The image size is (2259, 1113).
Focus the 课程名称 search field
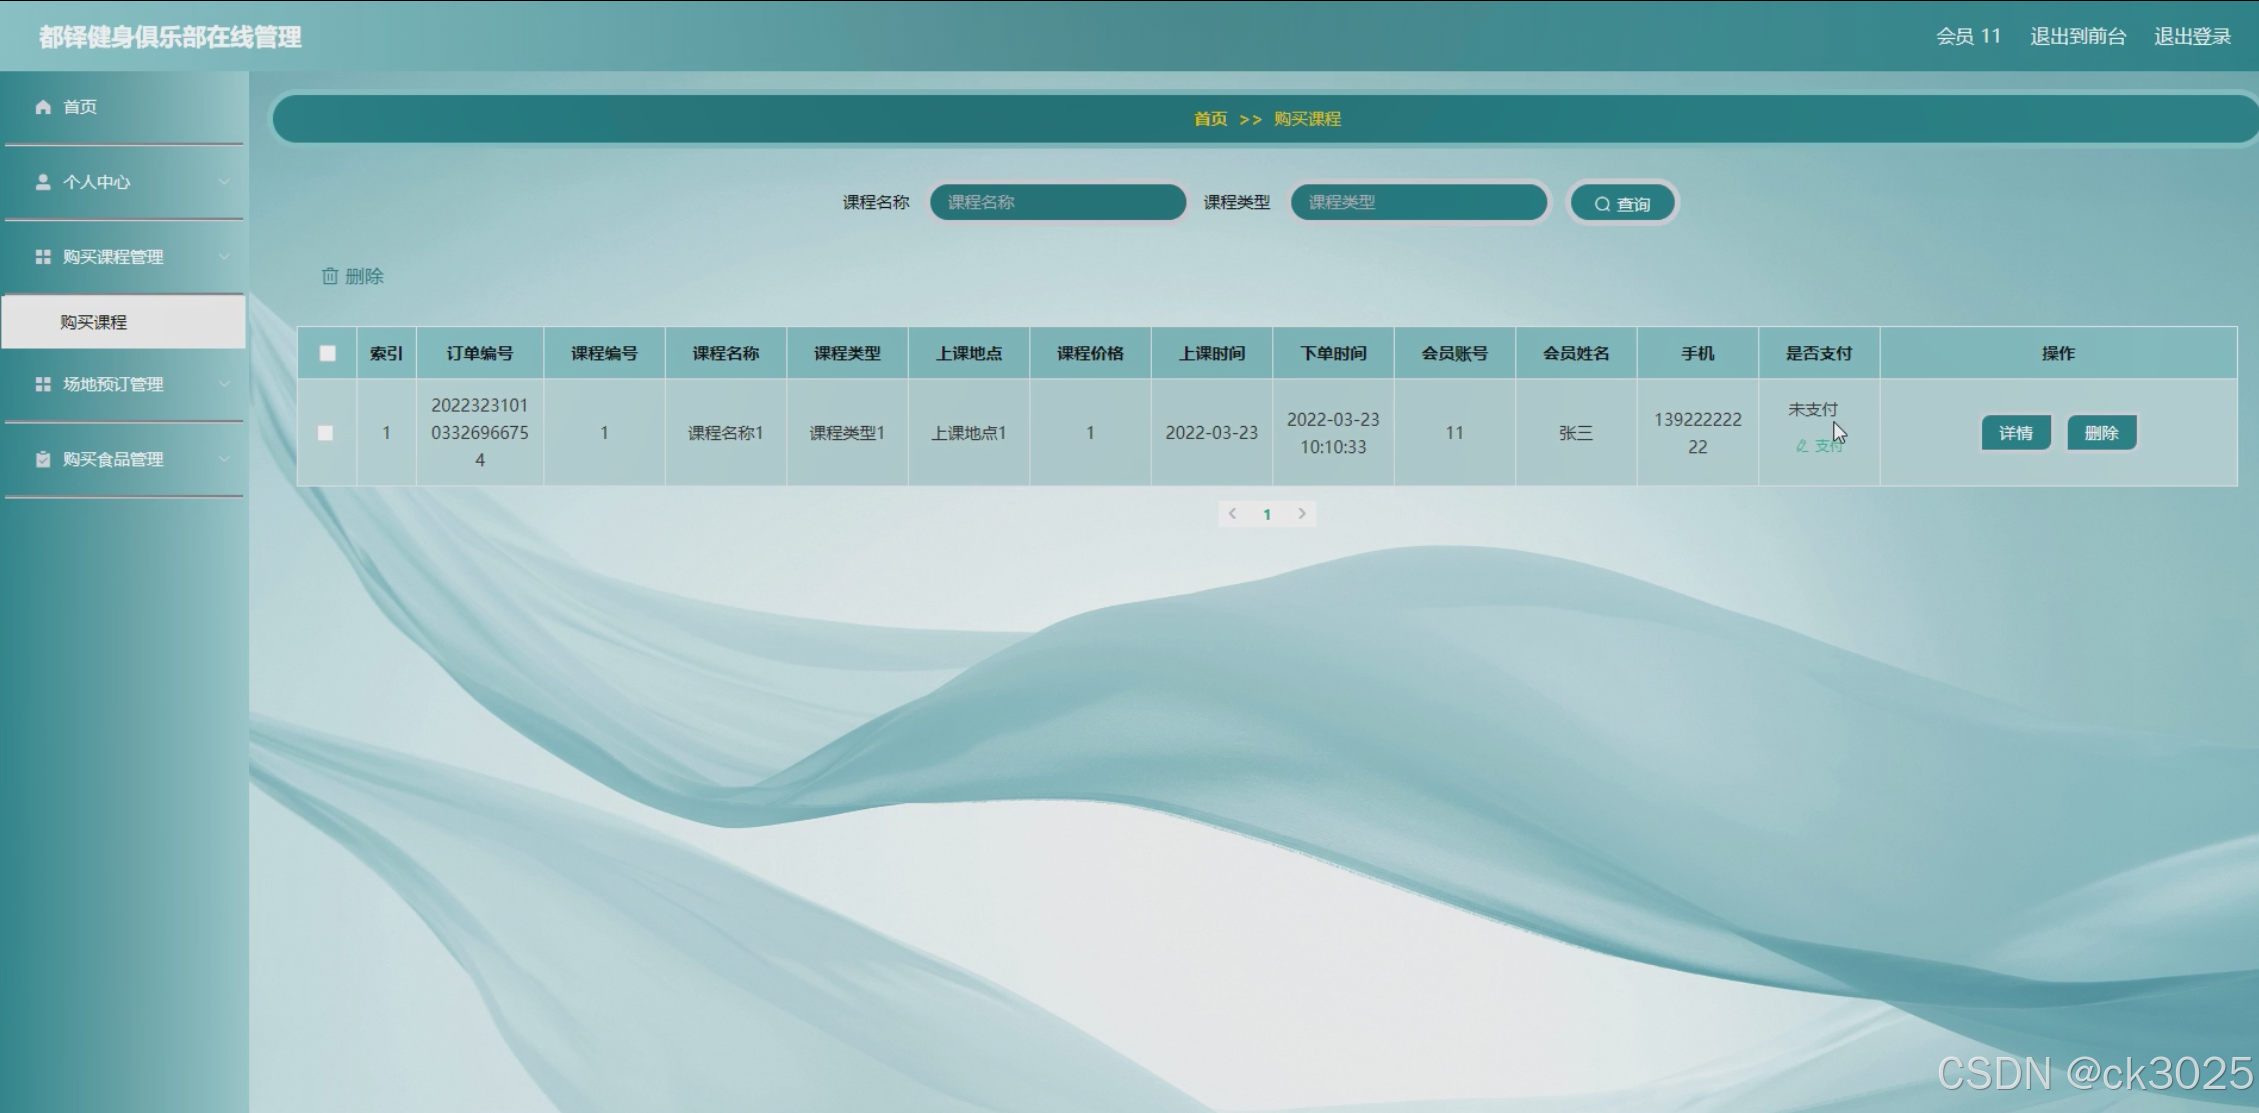click(1057, 202)
